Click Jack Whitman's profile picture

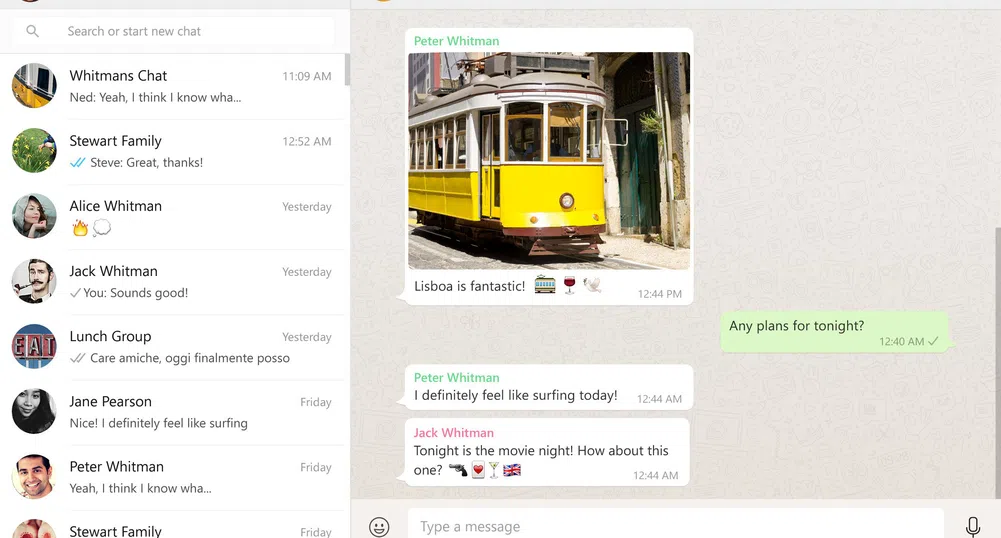click(34, 281)
